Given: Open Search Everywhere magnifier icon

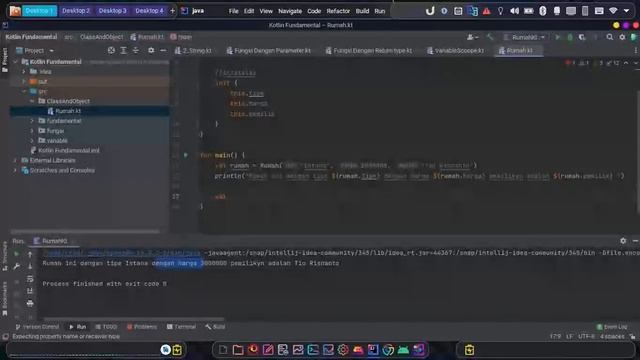Looking at the screenshot, I should click(x=609, y=37).
